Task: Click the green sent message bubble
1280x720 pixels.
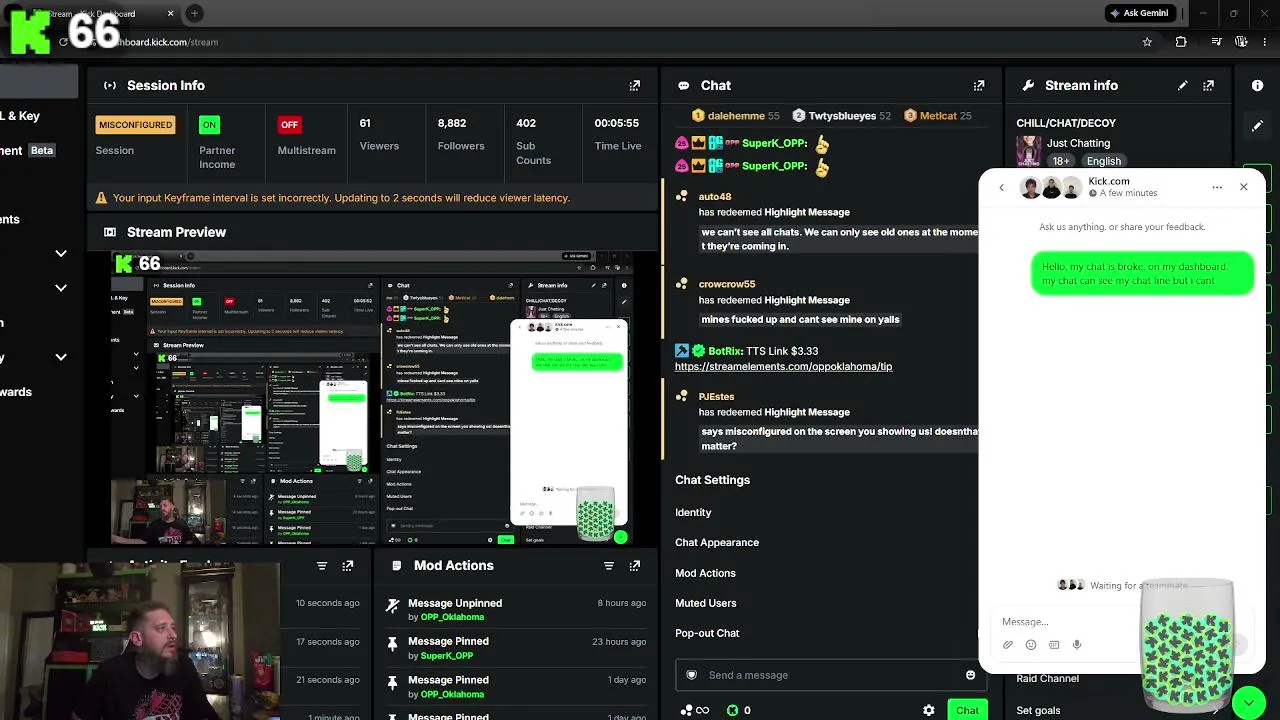Action: coord(1142,273)
